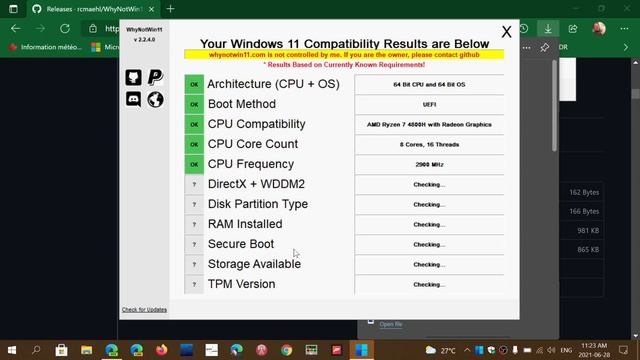Close the Releases browser tab
640x360 pixels.
coord(151,9)
